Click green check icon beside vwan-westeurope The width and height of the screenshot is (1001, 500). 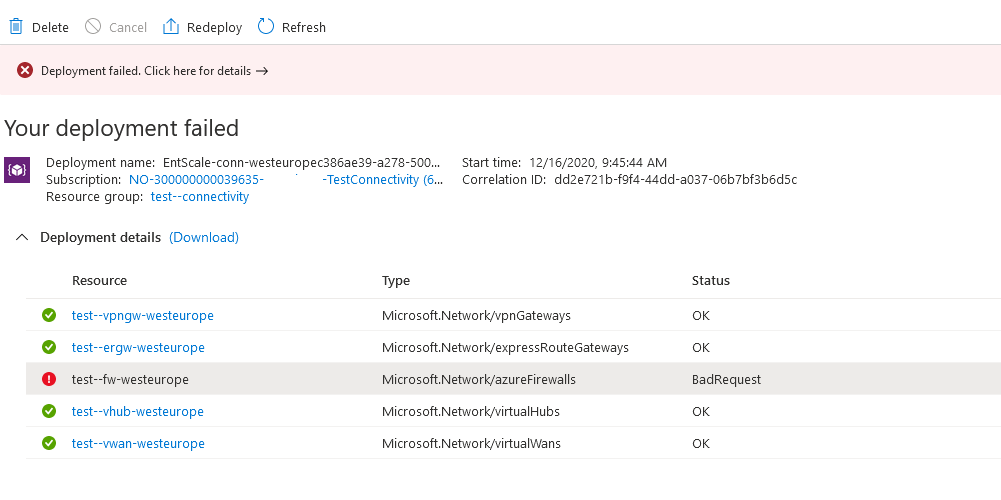(x=49, y=444)
